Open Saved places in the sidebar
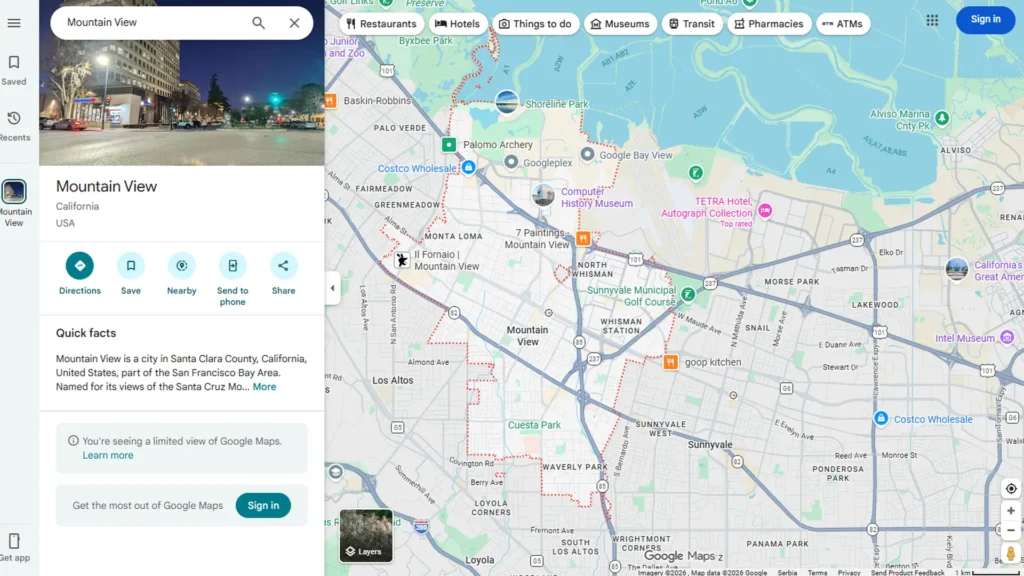Viewport: 1024px width, 576px height. point(14,62)
